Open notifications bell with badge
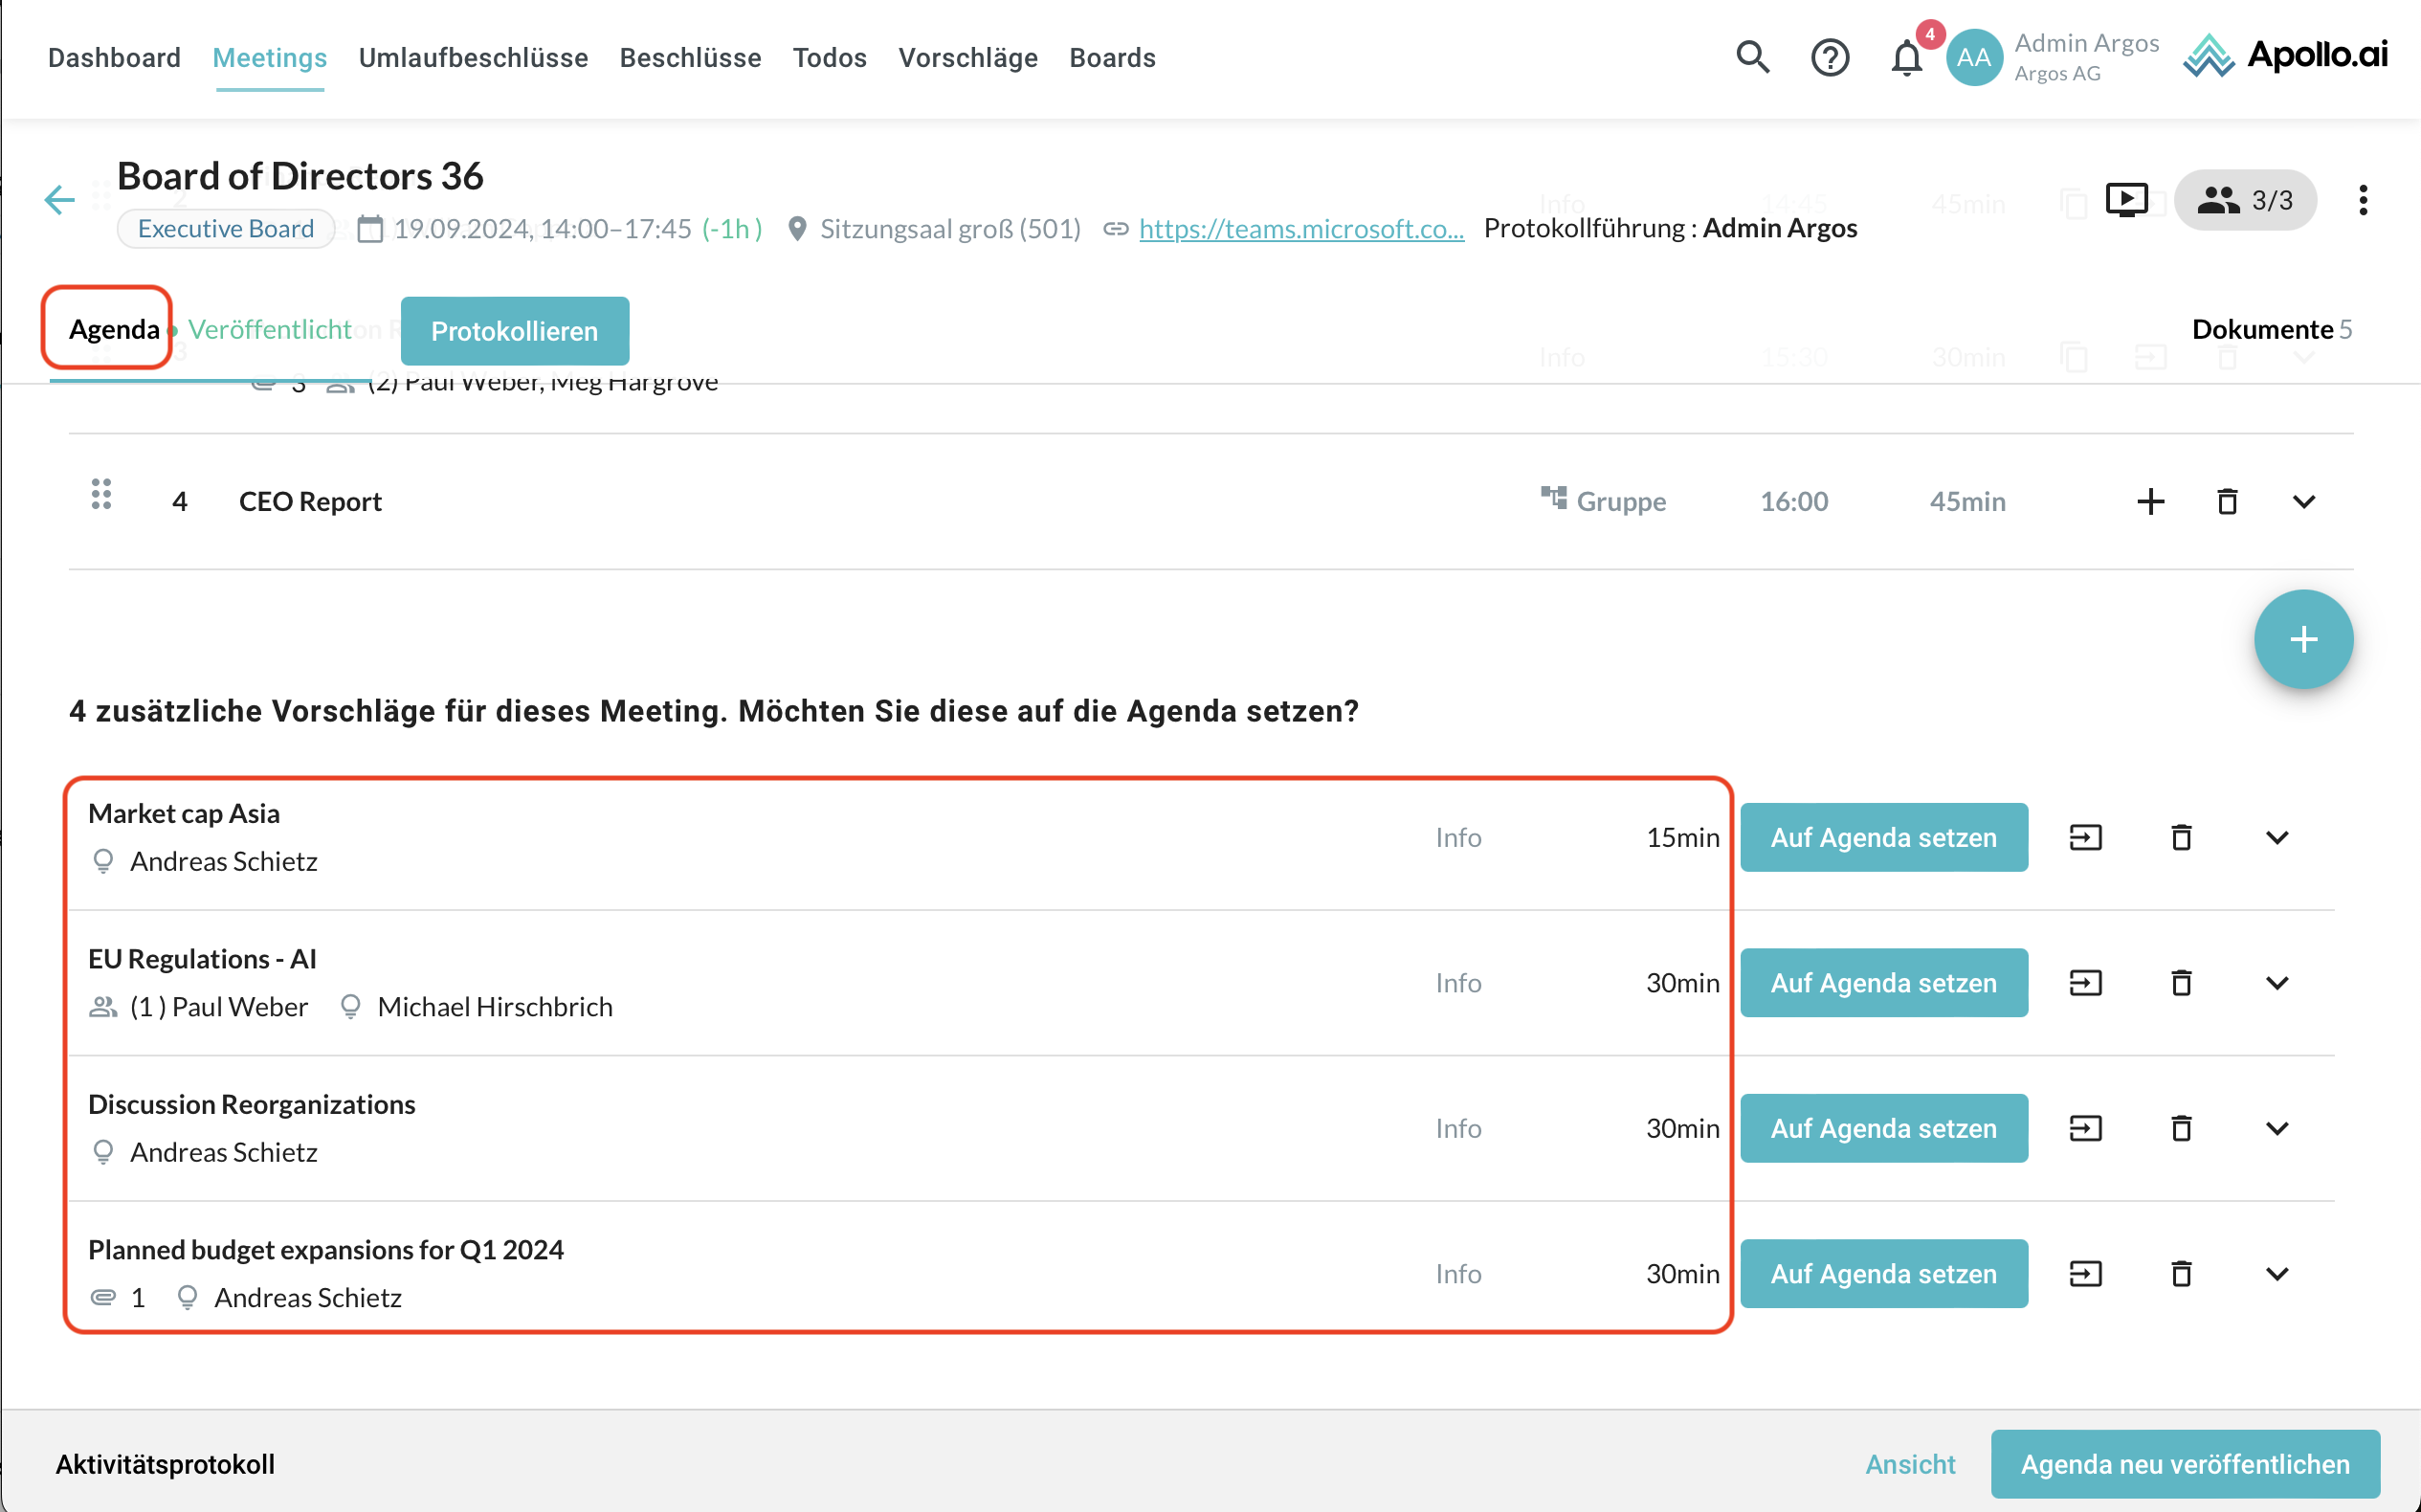 click(x=1906, y=58)
